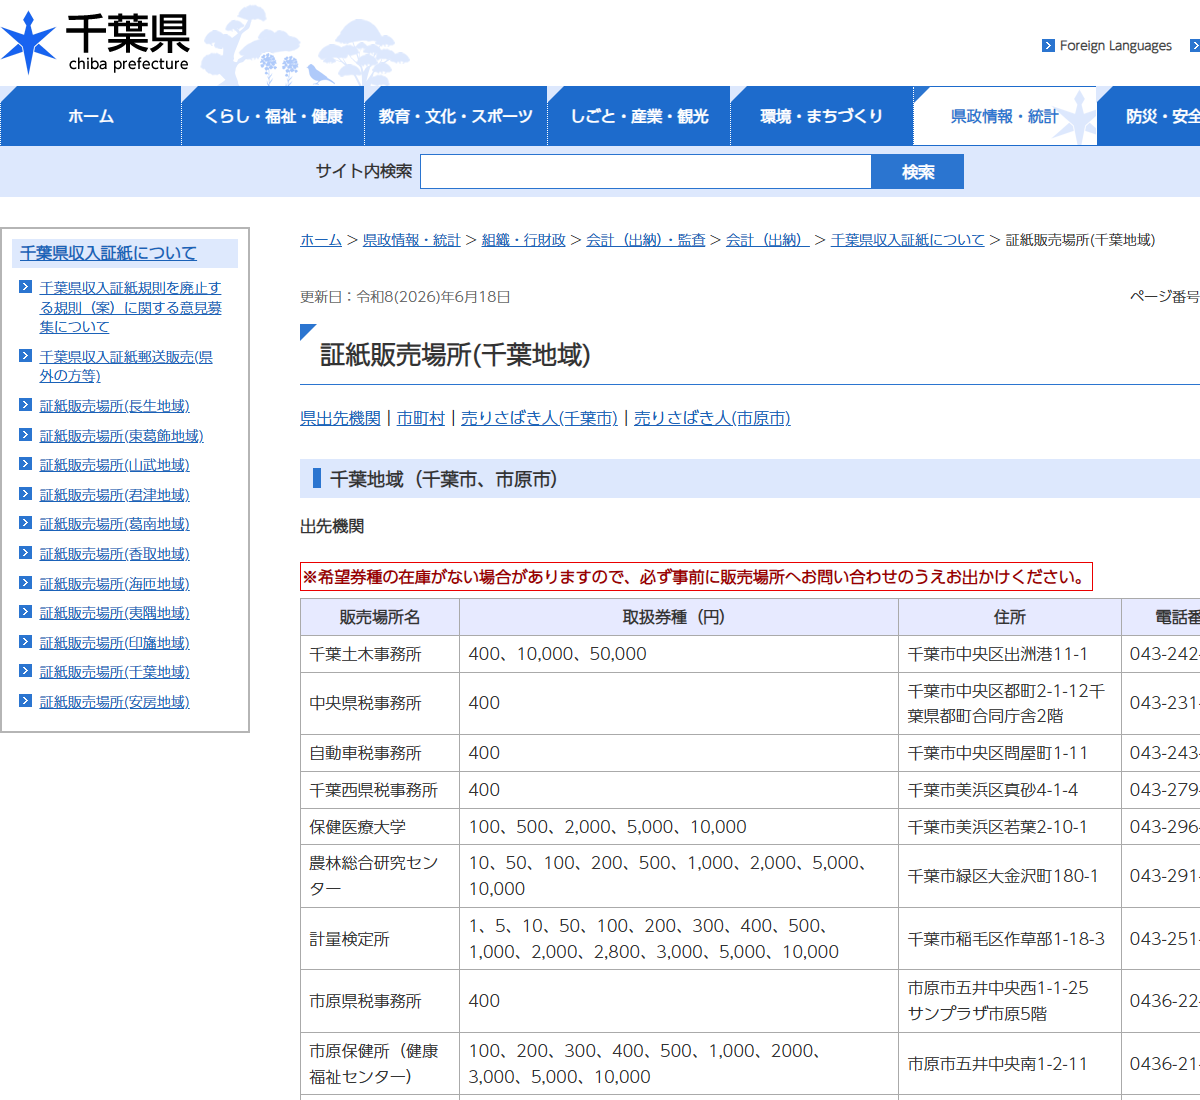This screenshot has height=1100, width=1200.
Task: Open the 防災・安全 navigation tab
Action: (1149, 116)
